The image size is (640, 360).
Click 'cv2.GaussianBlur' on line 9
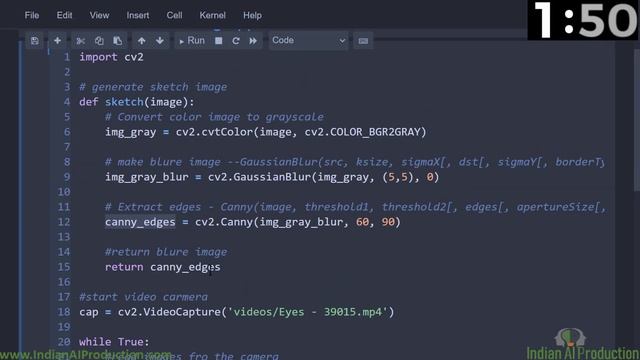tap(260, 177)
